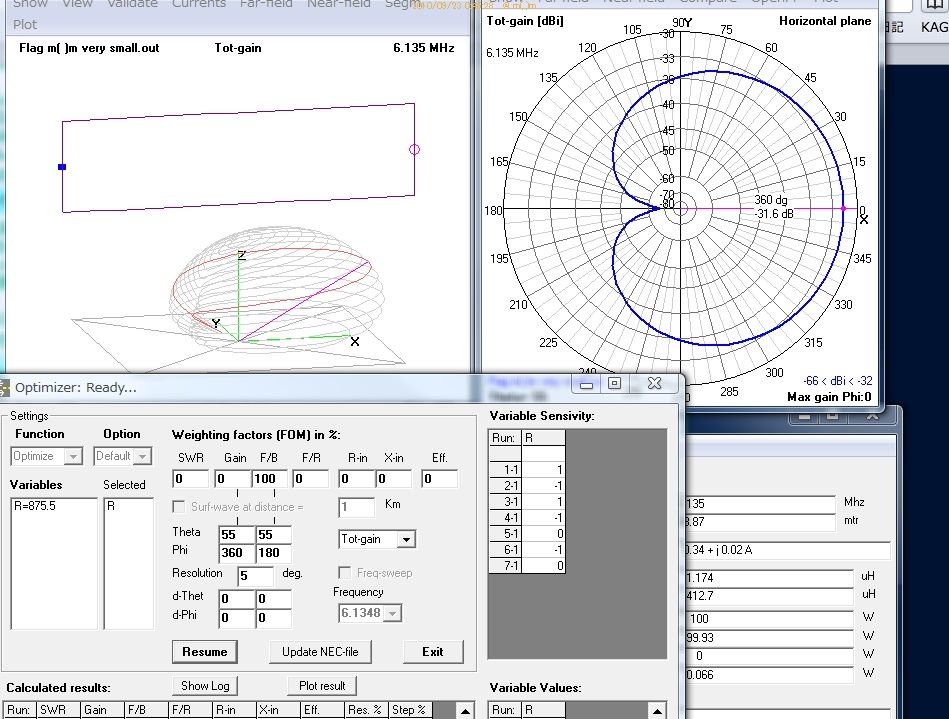This screenshot has height=719, width=949.
Task: Click the second d-Phi field
Action: pos(274,617)
